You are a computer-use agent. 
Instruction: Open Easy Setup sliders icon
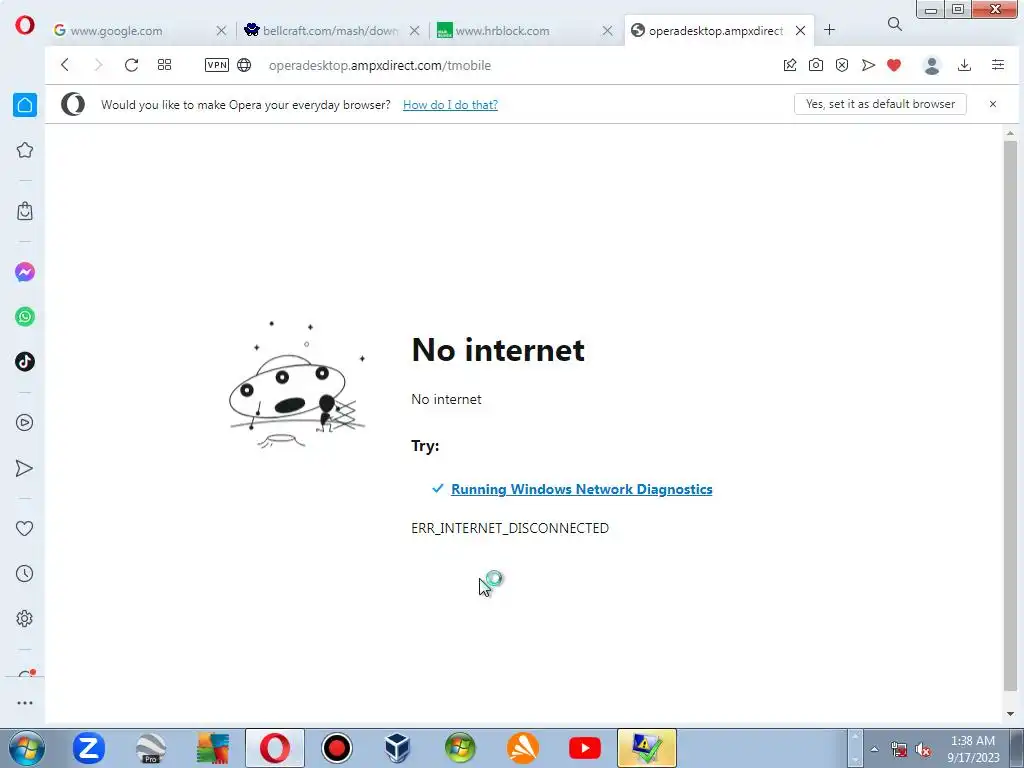[998, 65]
